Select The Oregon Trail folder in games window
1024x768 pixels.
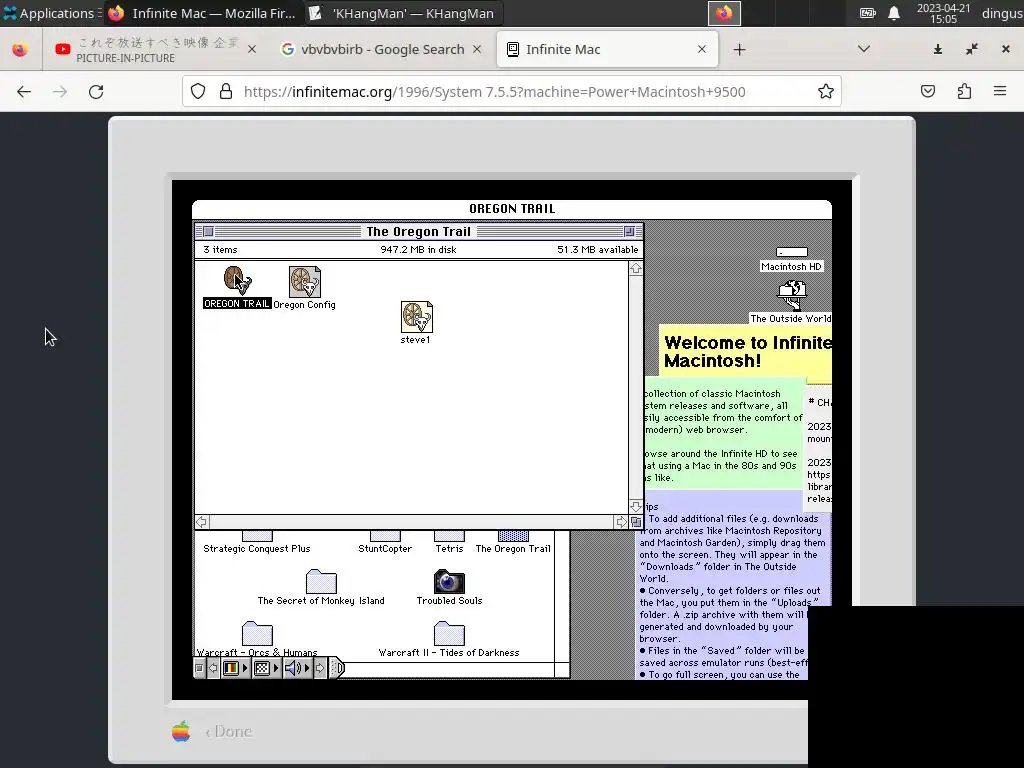pyautogui.click(x=513, y=536)
